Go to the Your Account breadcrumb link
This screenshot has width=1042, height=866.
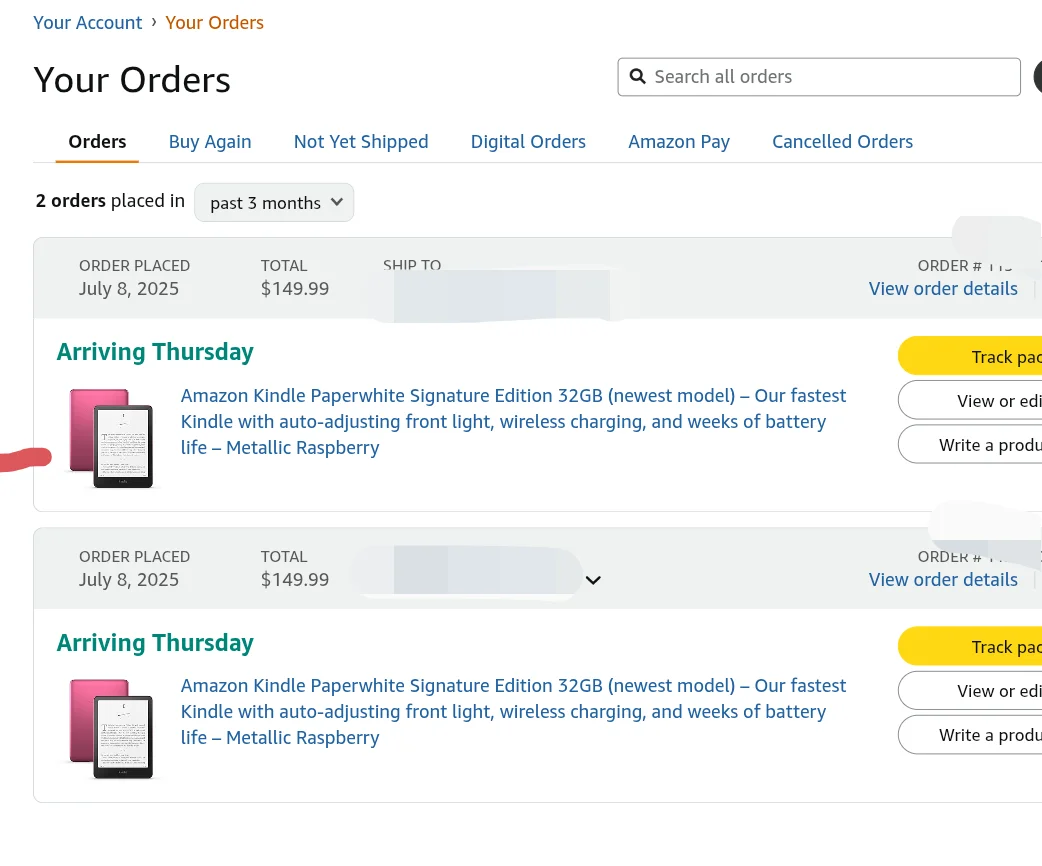88,23
